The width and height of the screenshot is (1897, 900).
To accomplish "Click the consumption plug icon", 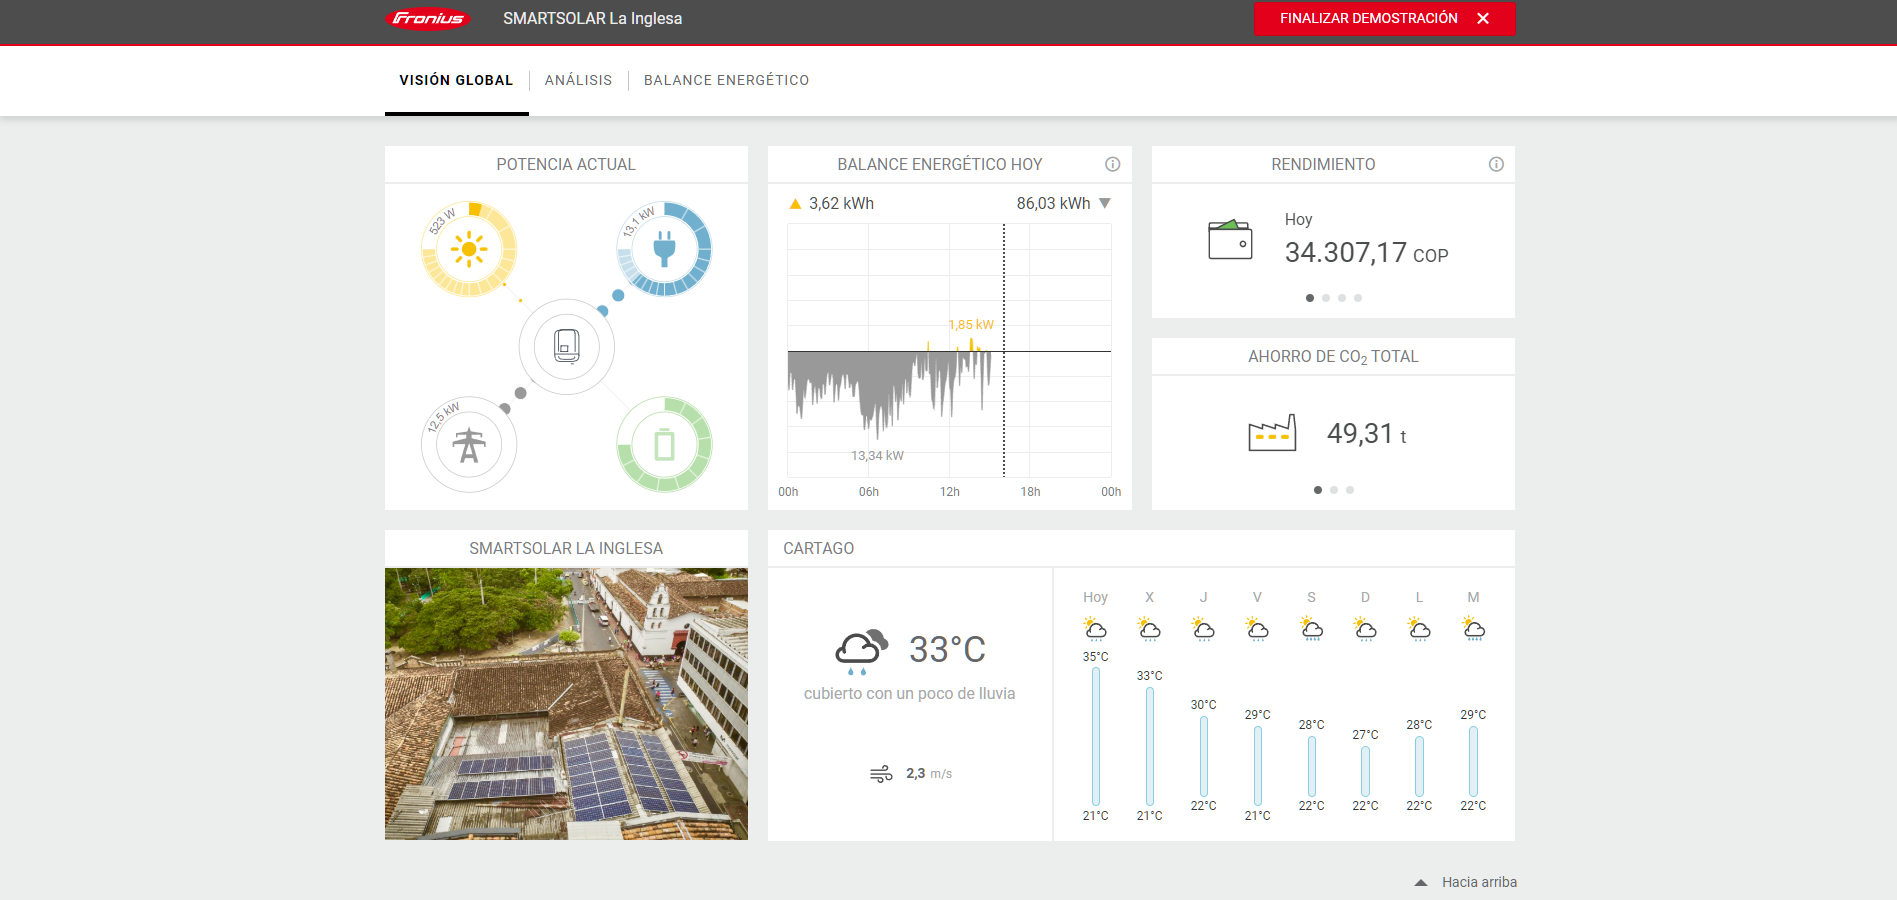I will coord(664,249).
